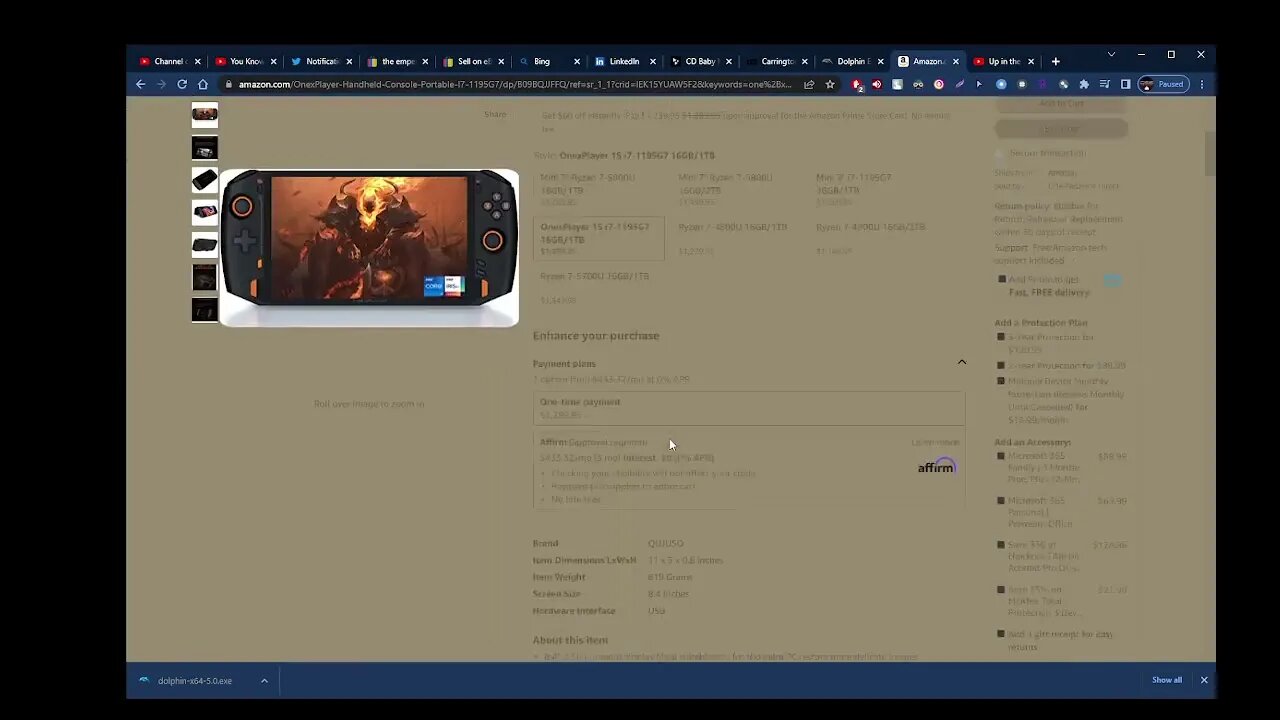Click the Add to Cart button

coord(1061,104)
